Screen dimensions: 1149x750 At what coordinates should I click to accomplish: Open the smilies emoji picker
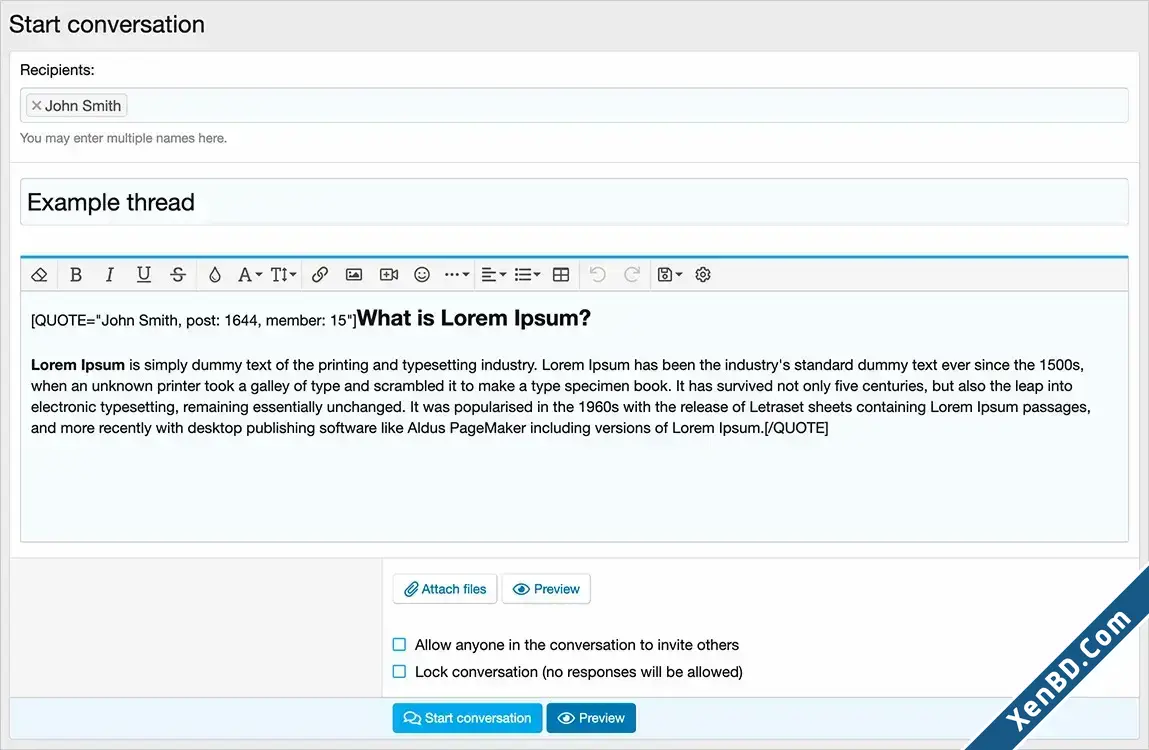[422, 275]
